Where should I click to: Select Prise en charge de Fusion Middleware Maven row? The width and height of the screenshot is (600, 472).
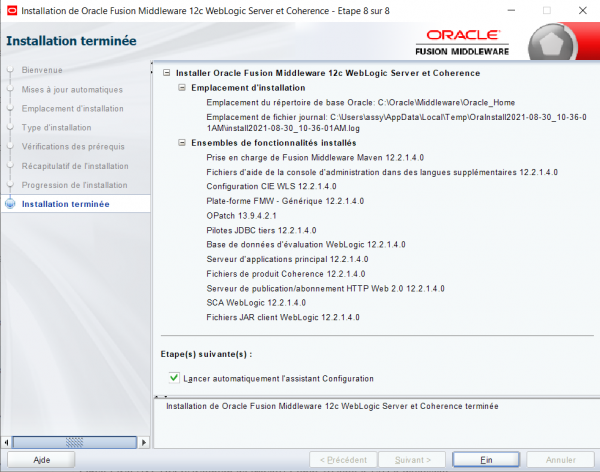[315, 158]
